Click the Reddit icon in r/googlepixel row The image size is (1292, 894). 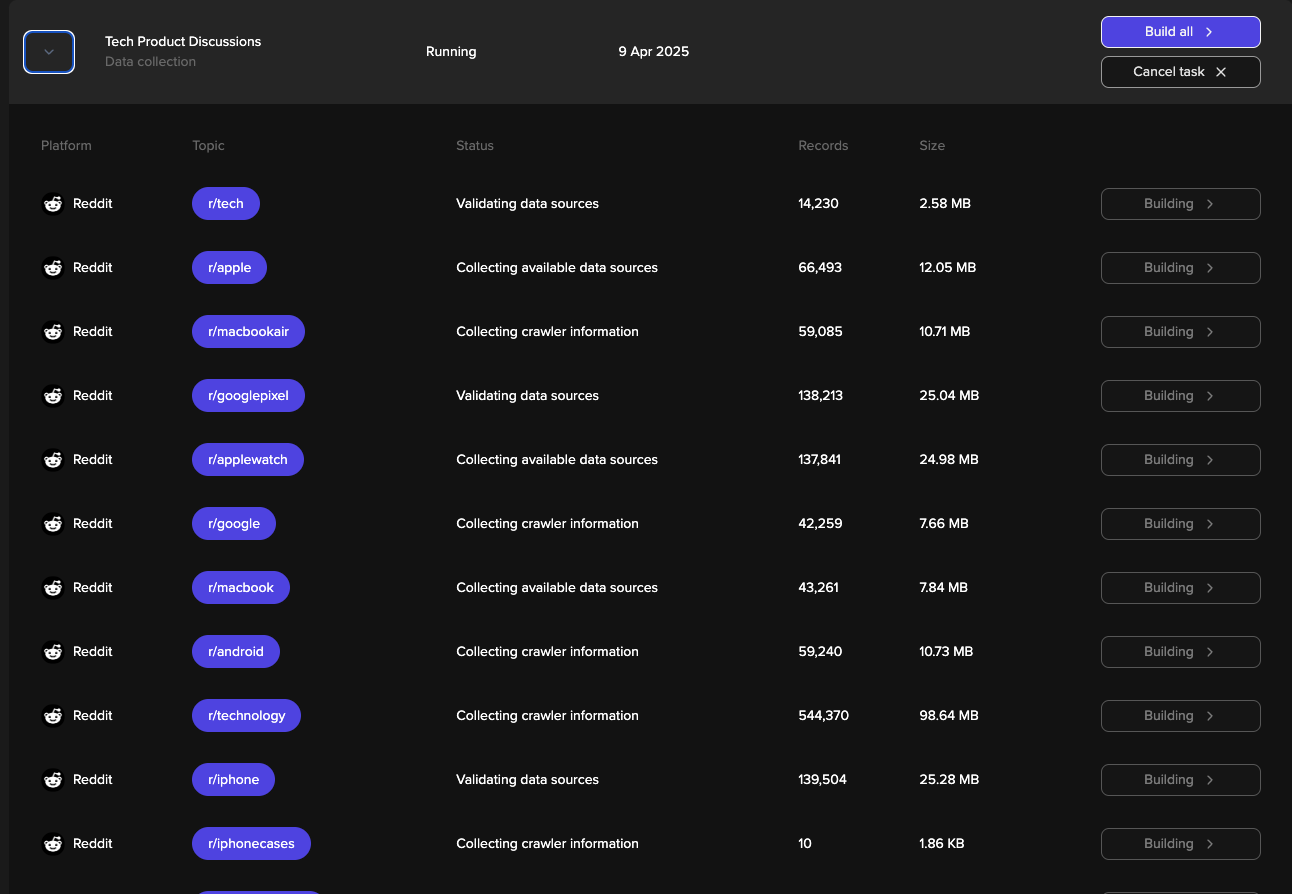[x=53, y=396]
